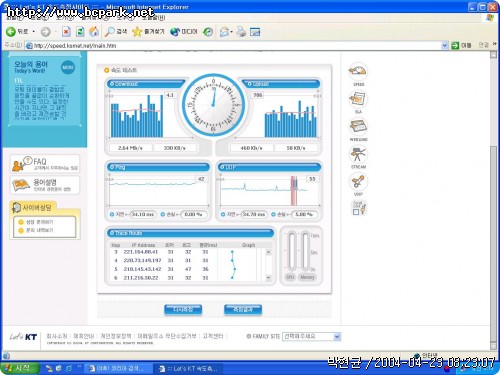Click the small icon below VoIP
500x375 pixels.
[359, 207]
